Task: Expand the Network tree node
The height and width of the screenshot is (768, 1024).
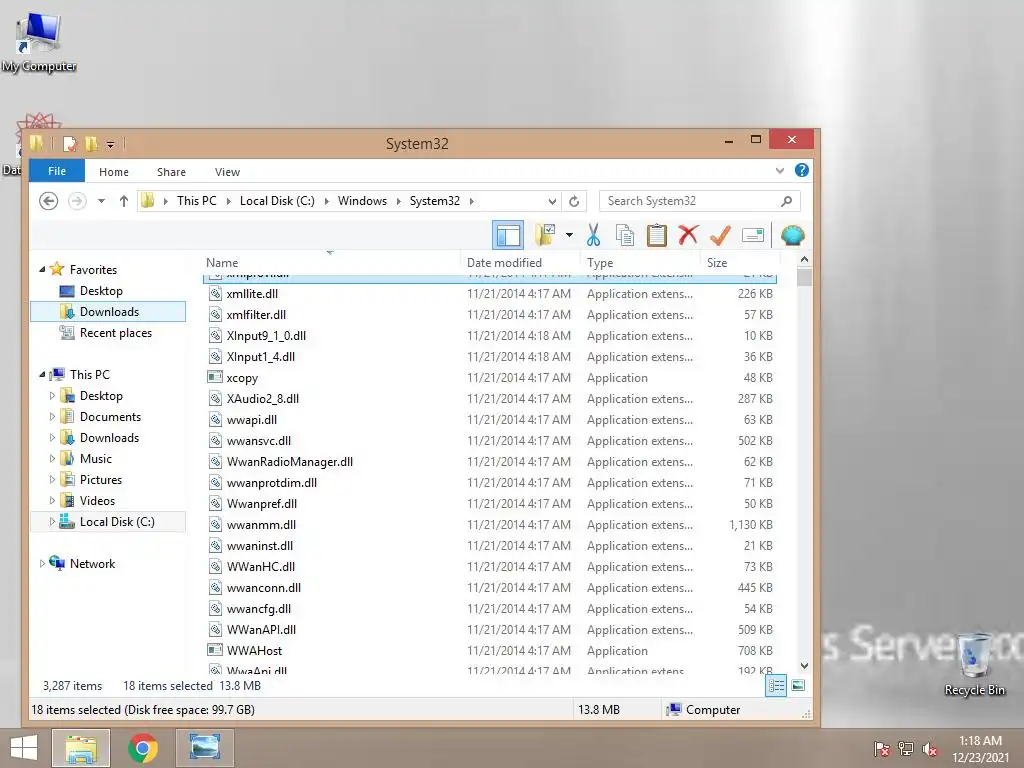Action: [42, 564]
